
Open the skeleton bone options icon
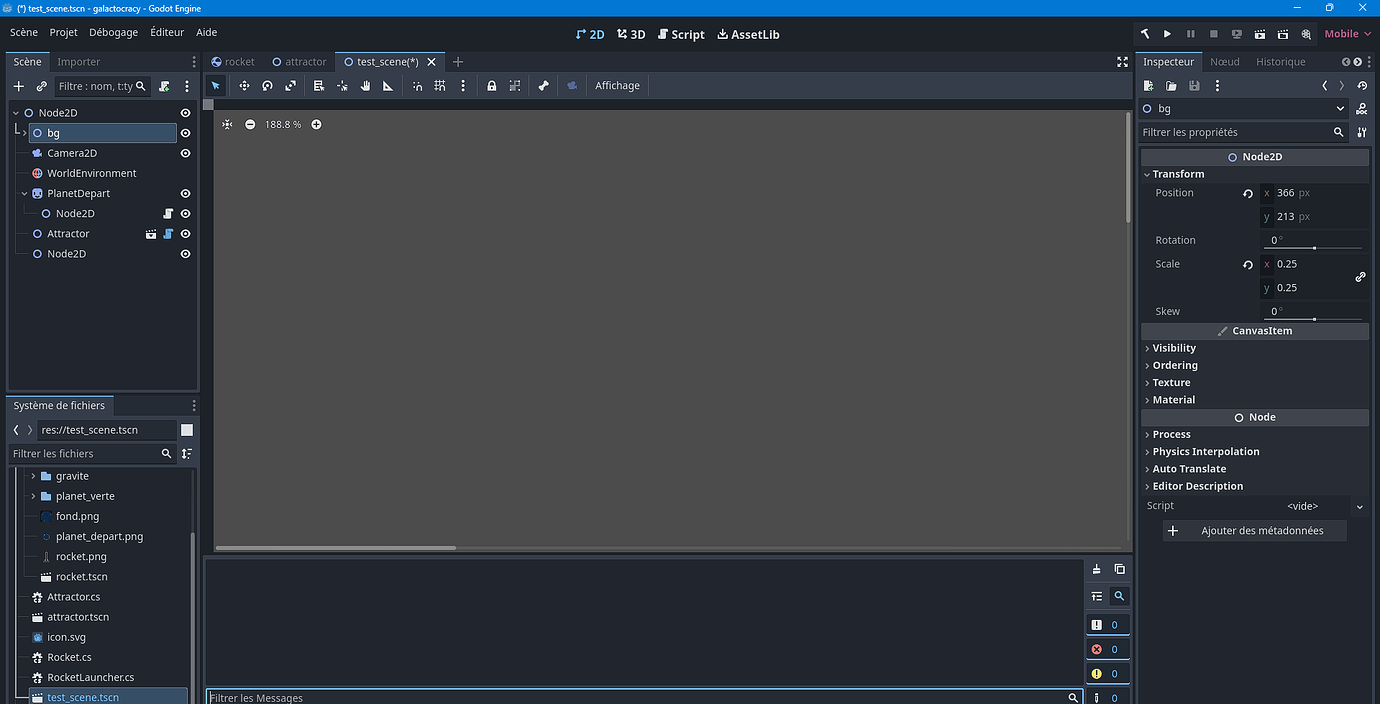coord(543,86)
